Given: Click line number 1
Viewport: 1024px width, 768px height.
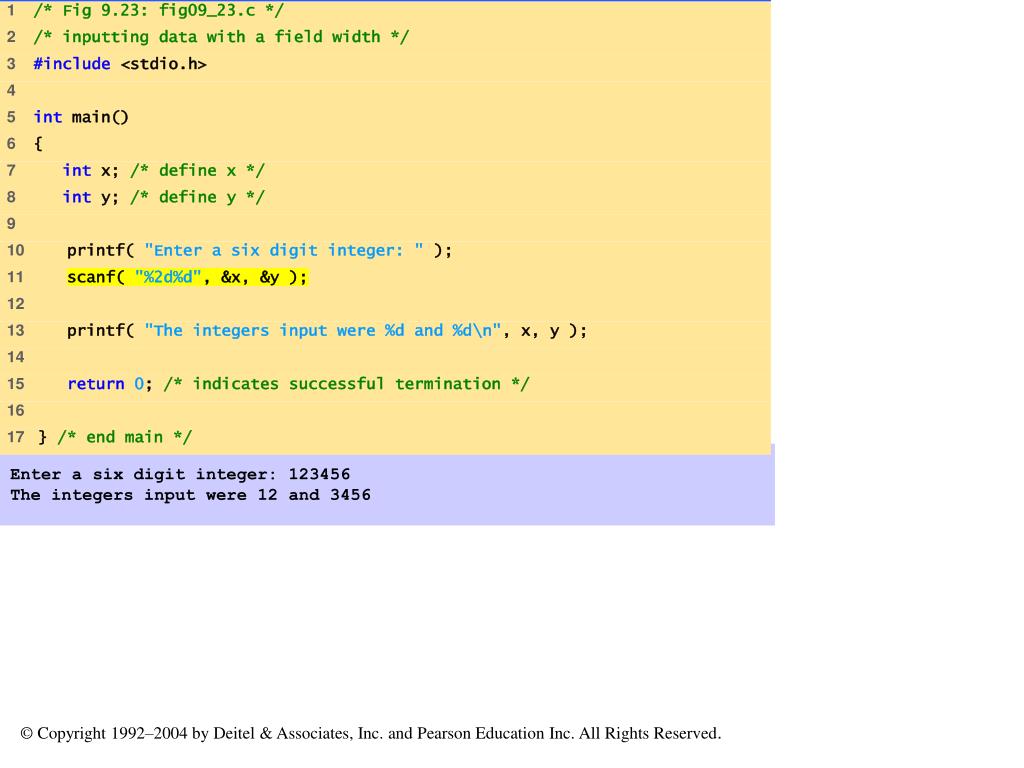Looking at the screenshot, I should point(11,10).
